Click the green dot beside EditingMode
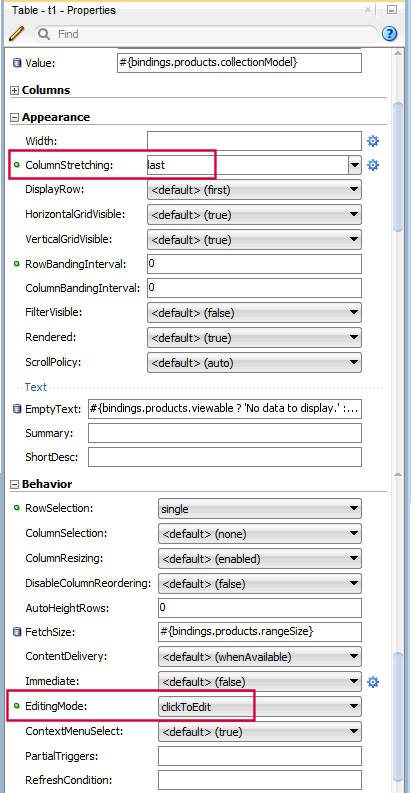This screenshot has width=413, height=793. point(16,706)
